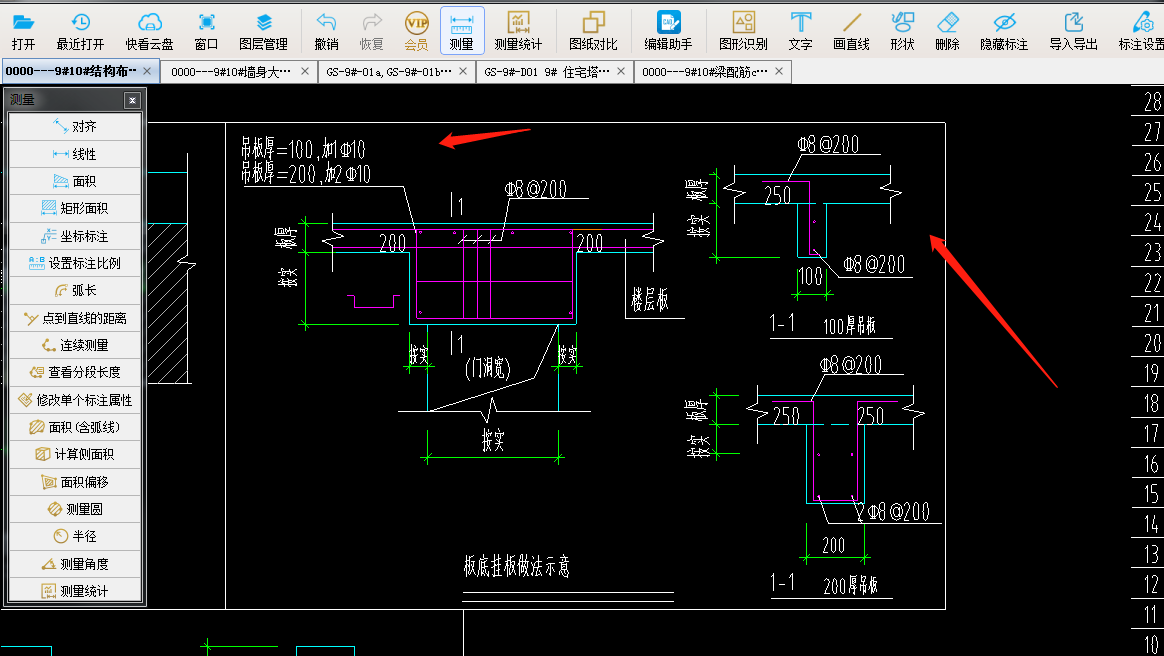Select 坐标标注 coordinate annotation

[x=74, y=236]
